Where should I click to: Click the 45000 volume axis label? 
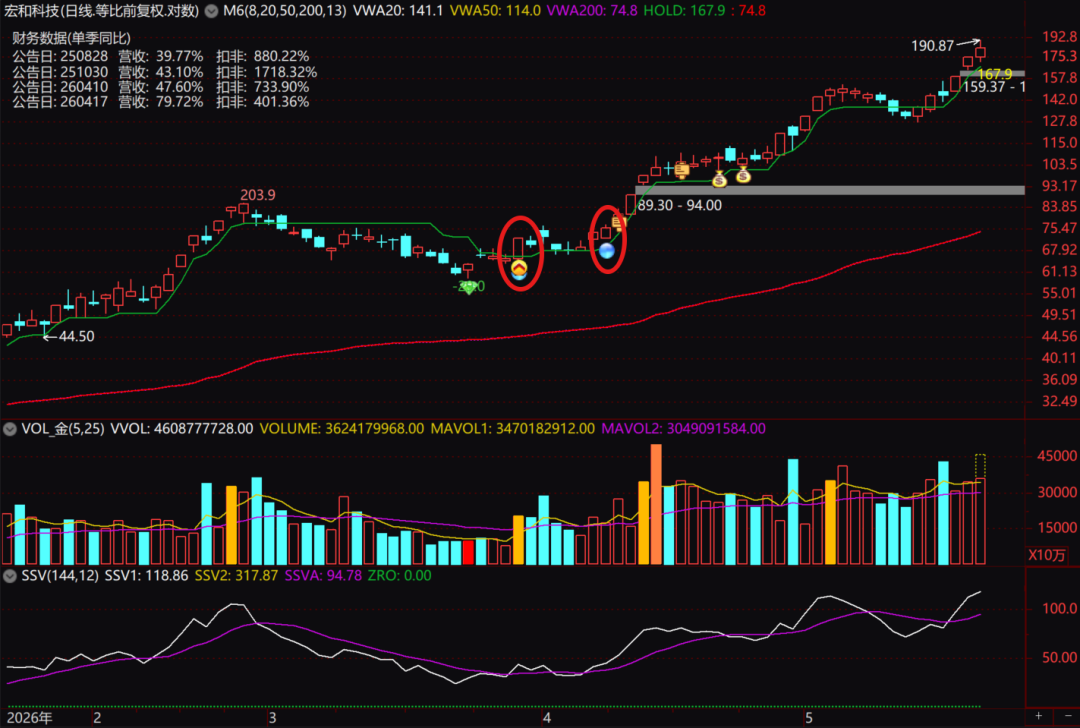(1057, 456)
